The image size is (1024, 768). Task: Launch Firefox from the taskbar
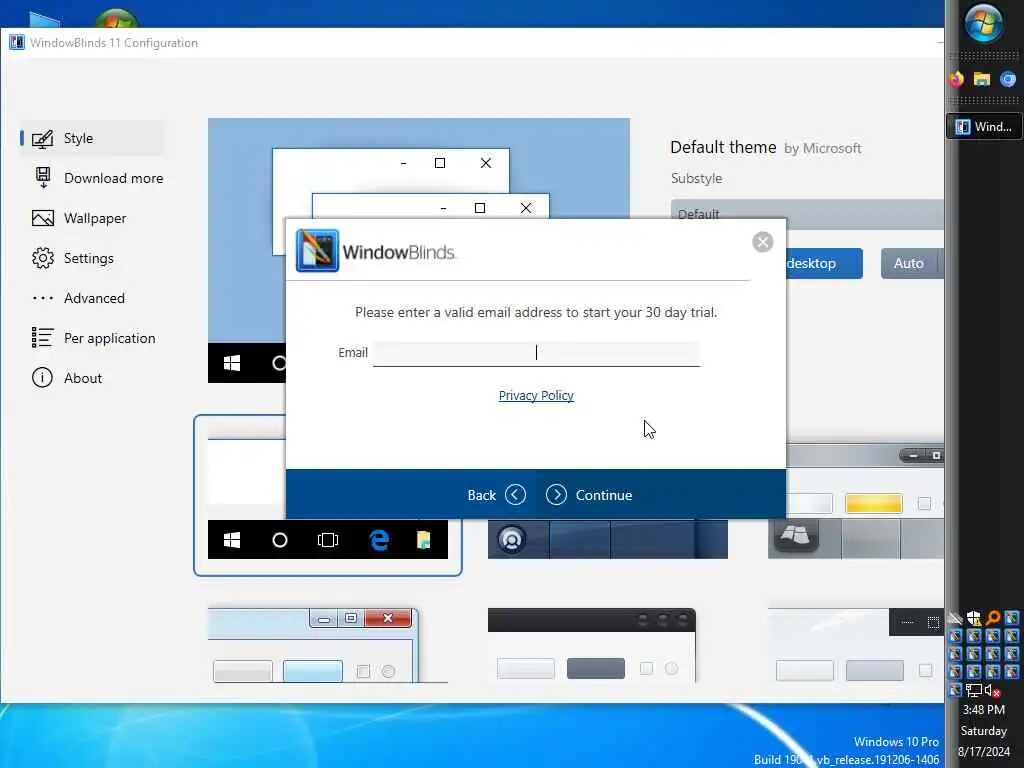[957, 79]
